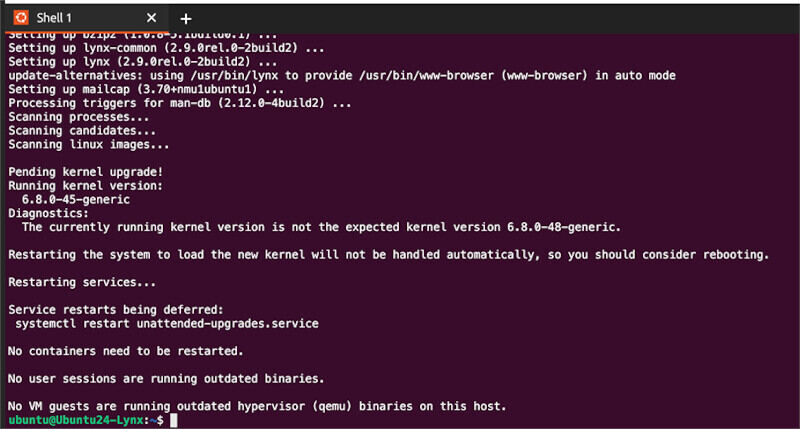Click the 'Scanning linux images...' line

click(89, 144)
